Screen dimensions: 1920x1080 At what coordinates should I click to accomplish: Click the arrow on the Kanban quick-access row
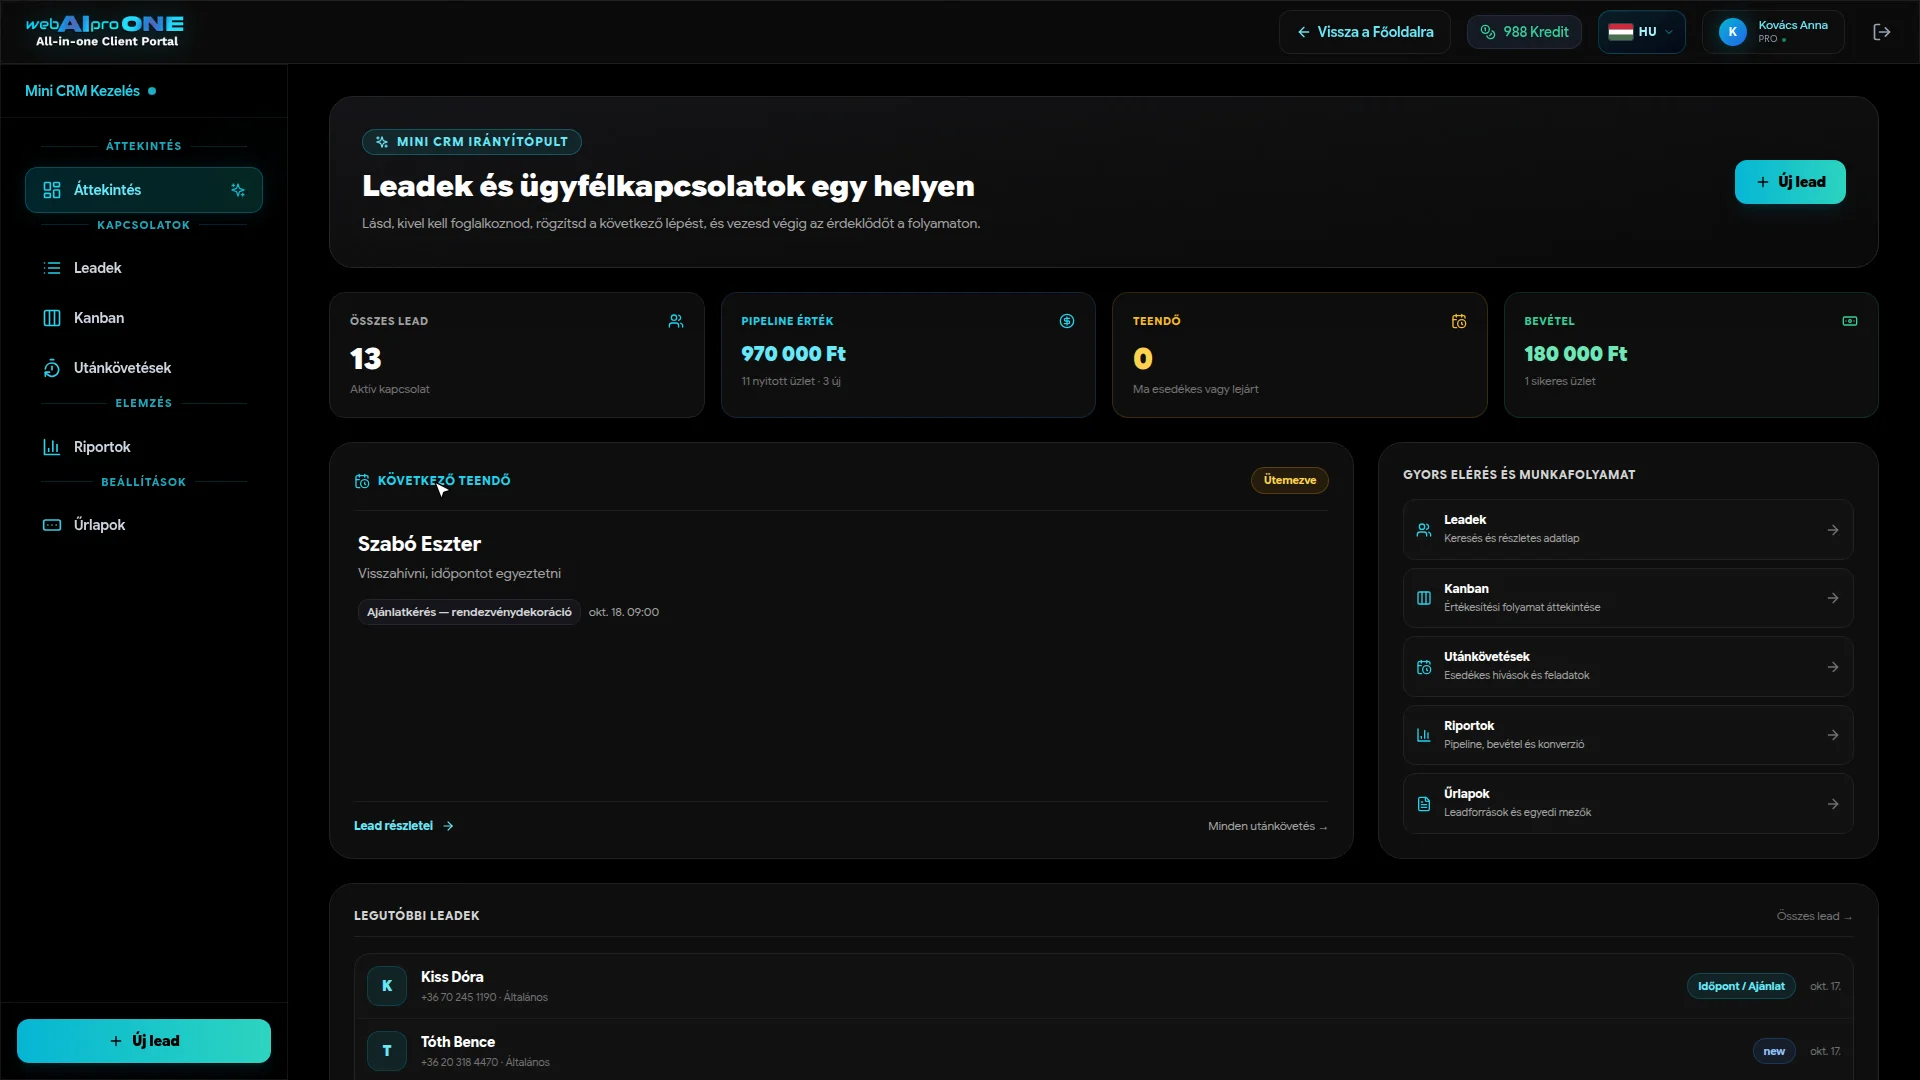click(x=1833, y=598)
